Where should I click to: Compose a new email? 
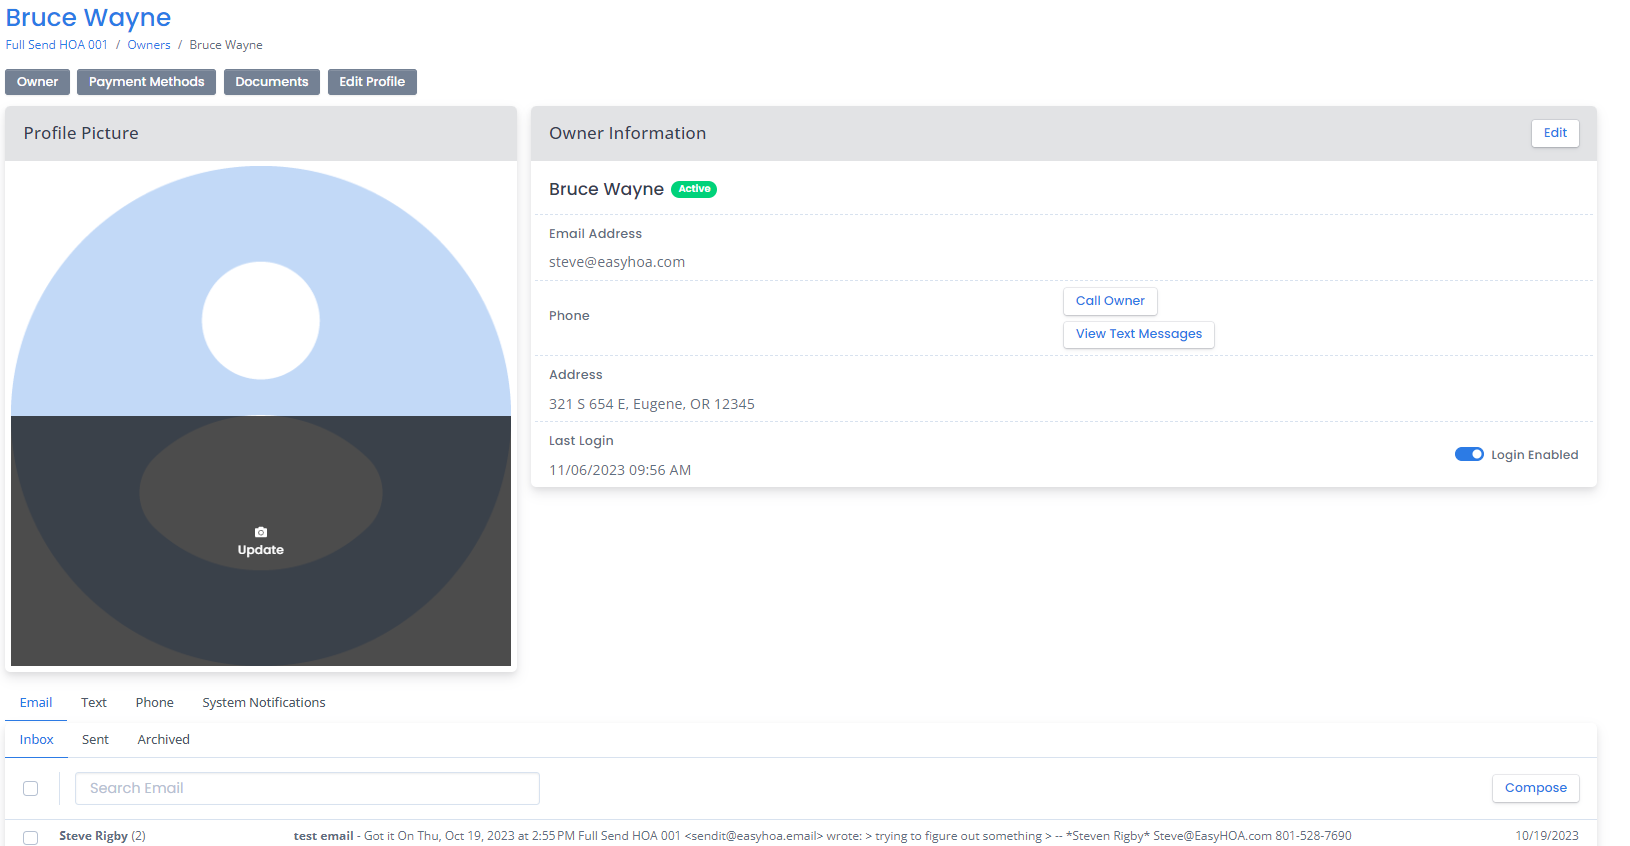(1535, 788)
